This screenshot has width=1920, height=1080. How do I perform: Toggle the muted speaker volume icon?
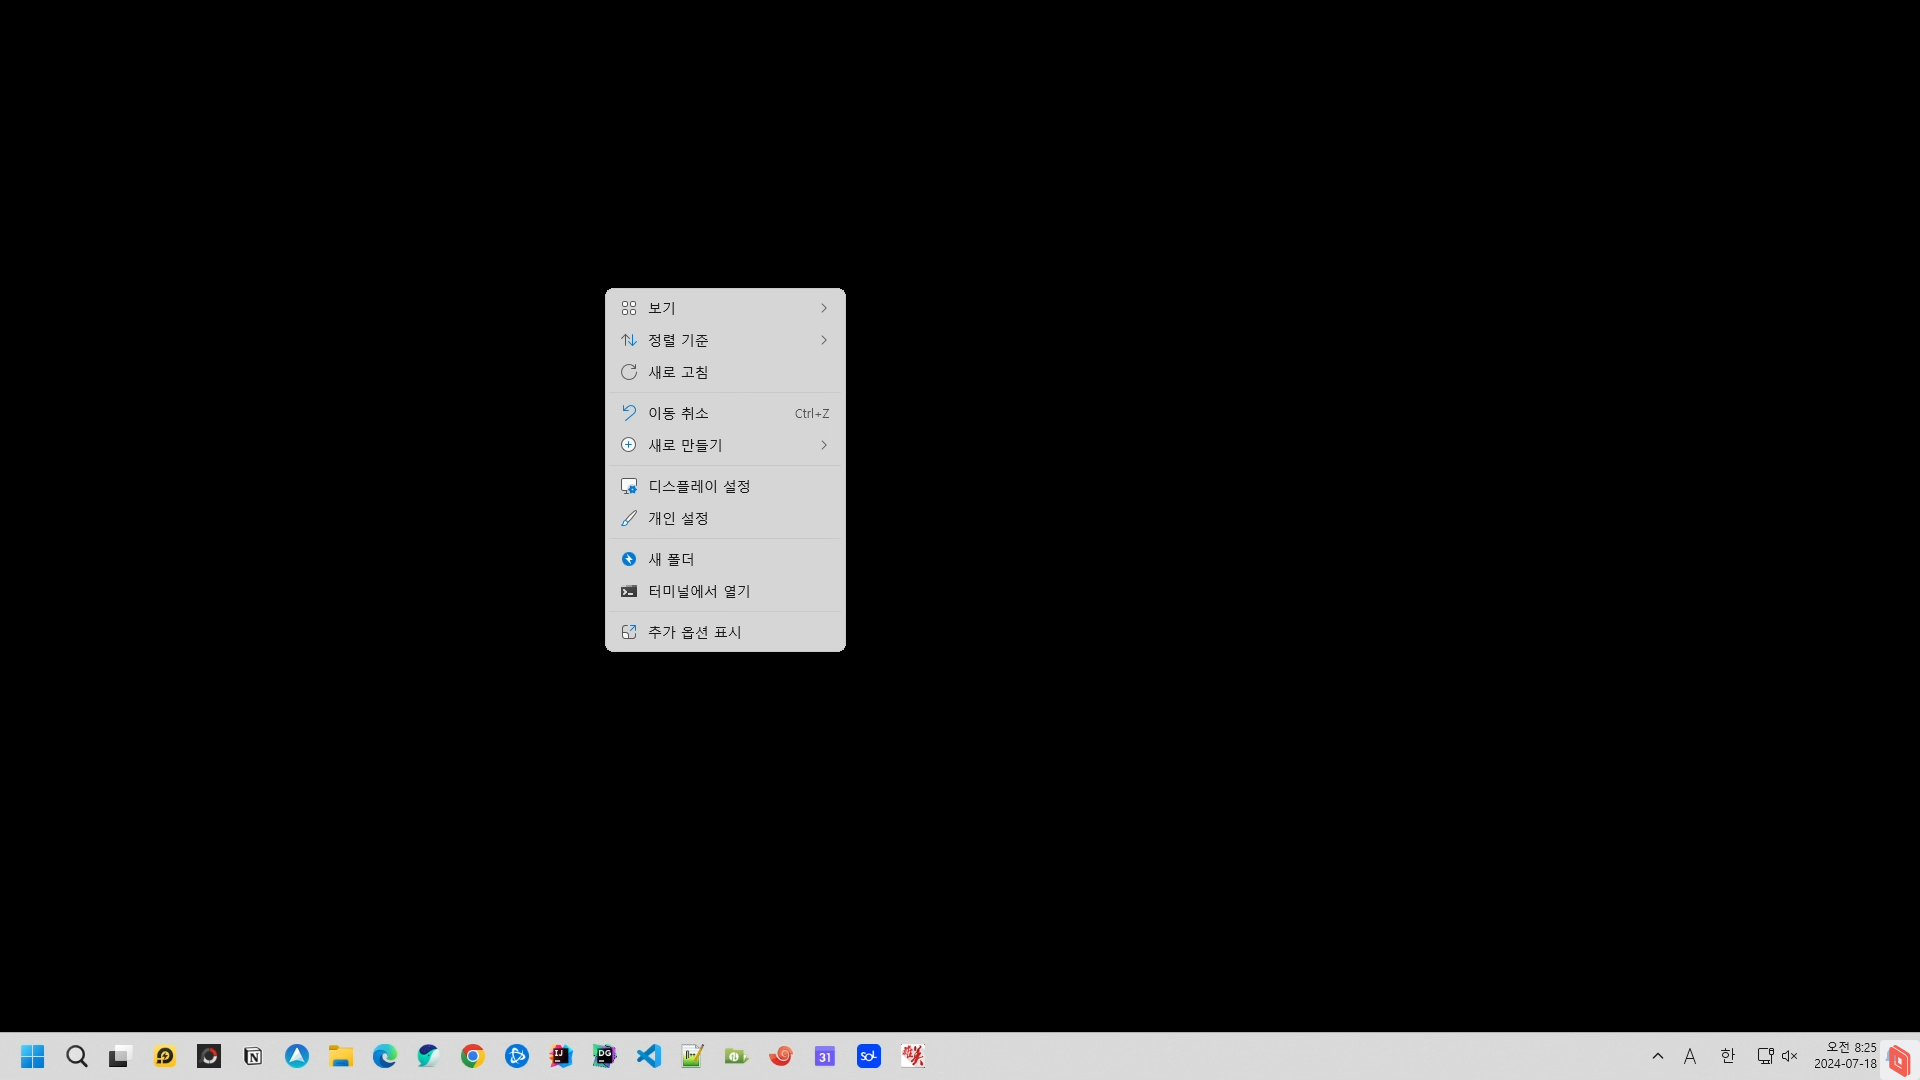point(1790,1056)
